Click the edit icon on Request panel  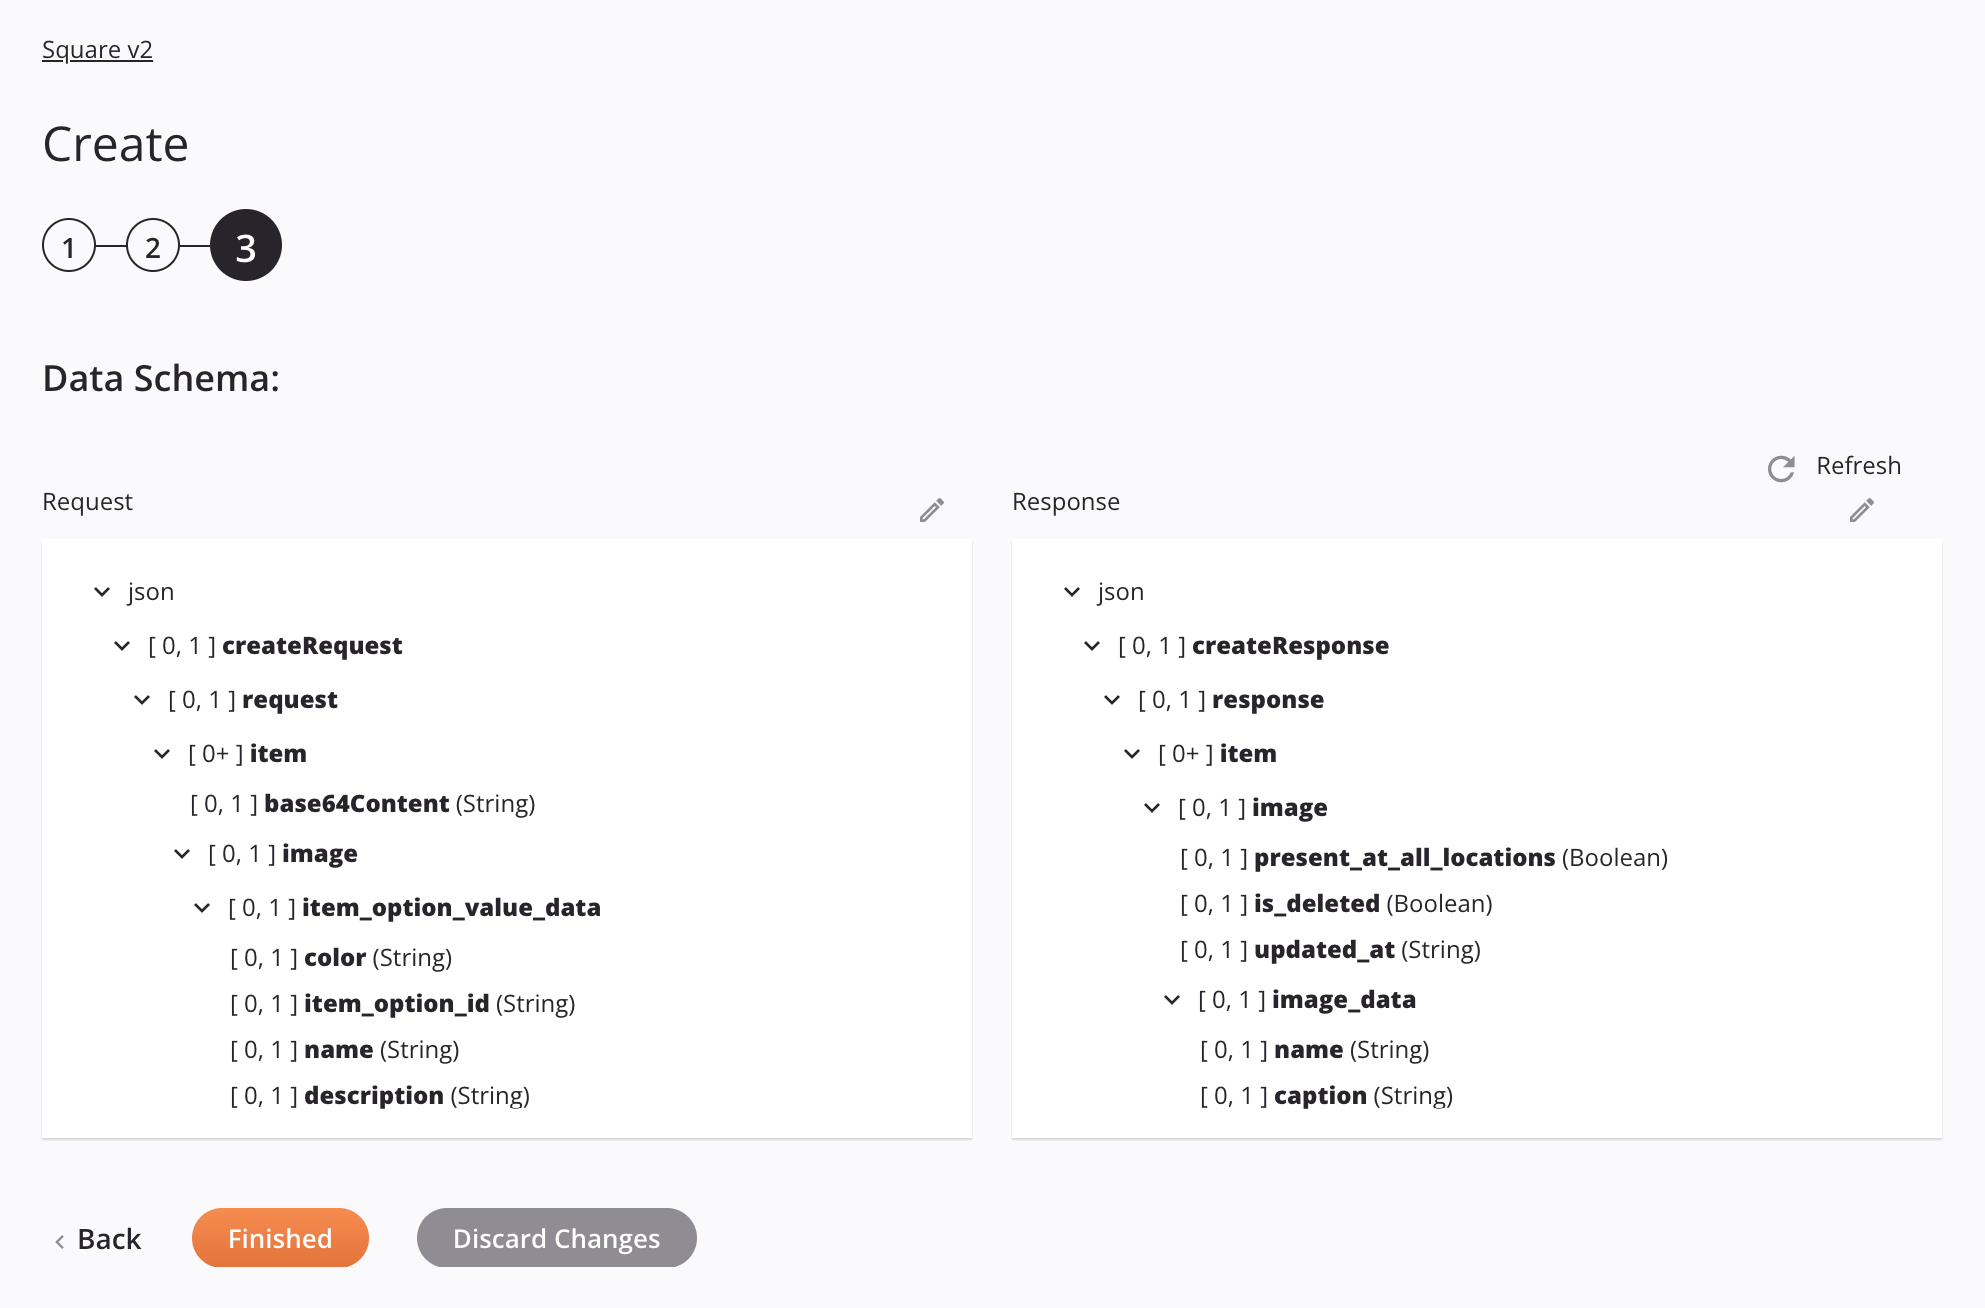(x=933, y=509)
